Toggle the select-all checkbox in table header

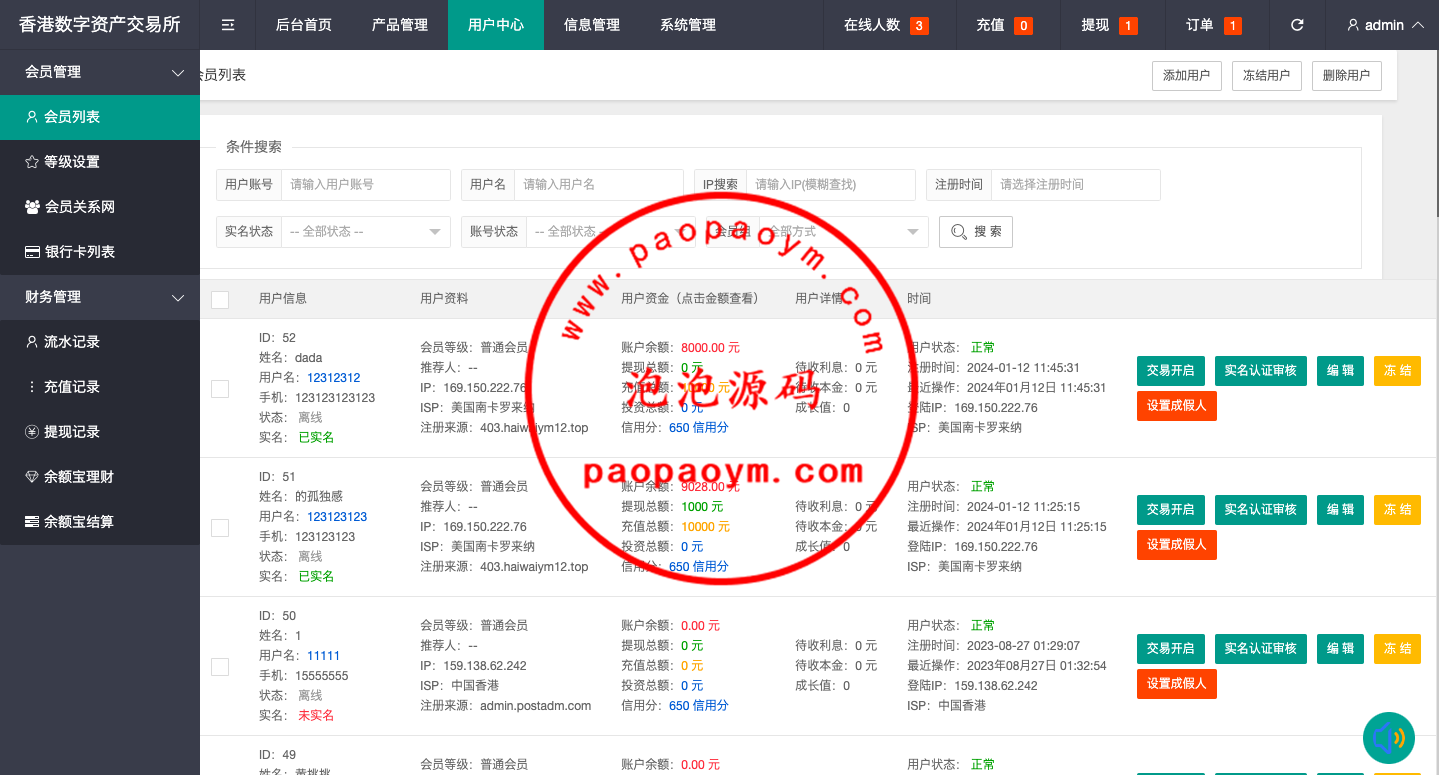click(x=220, y=299)
